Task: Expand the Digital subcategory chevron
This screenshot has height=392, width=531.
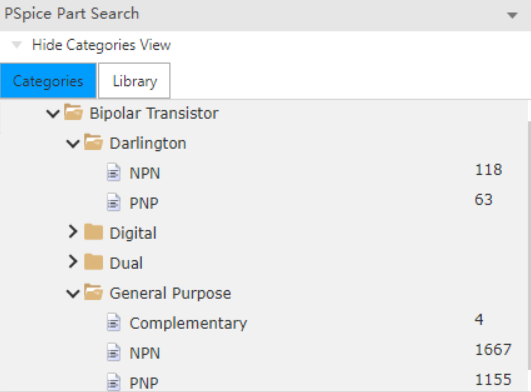Action: [x=72, y=232]
